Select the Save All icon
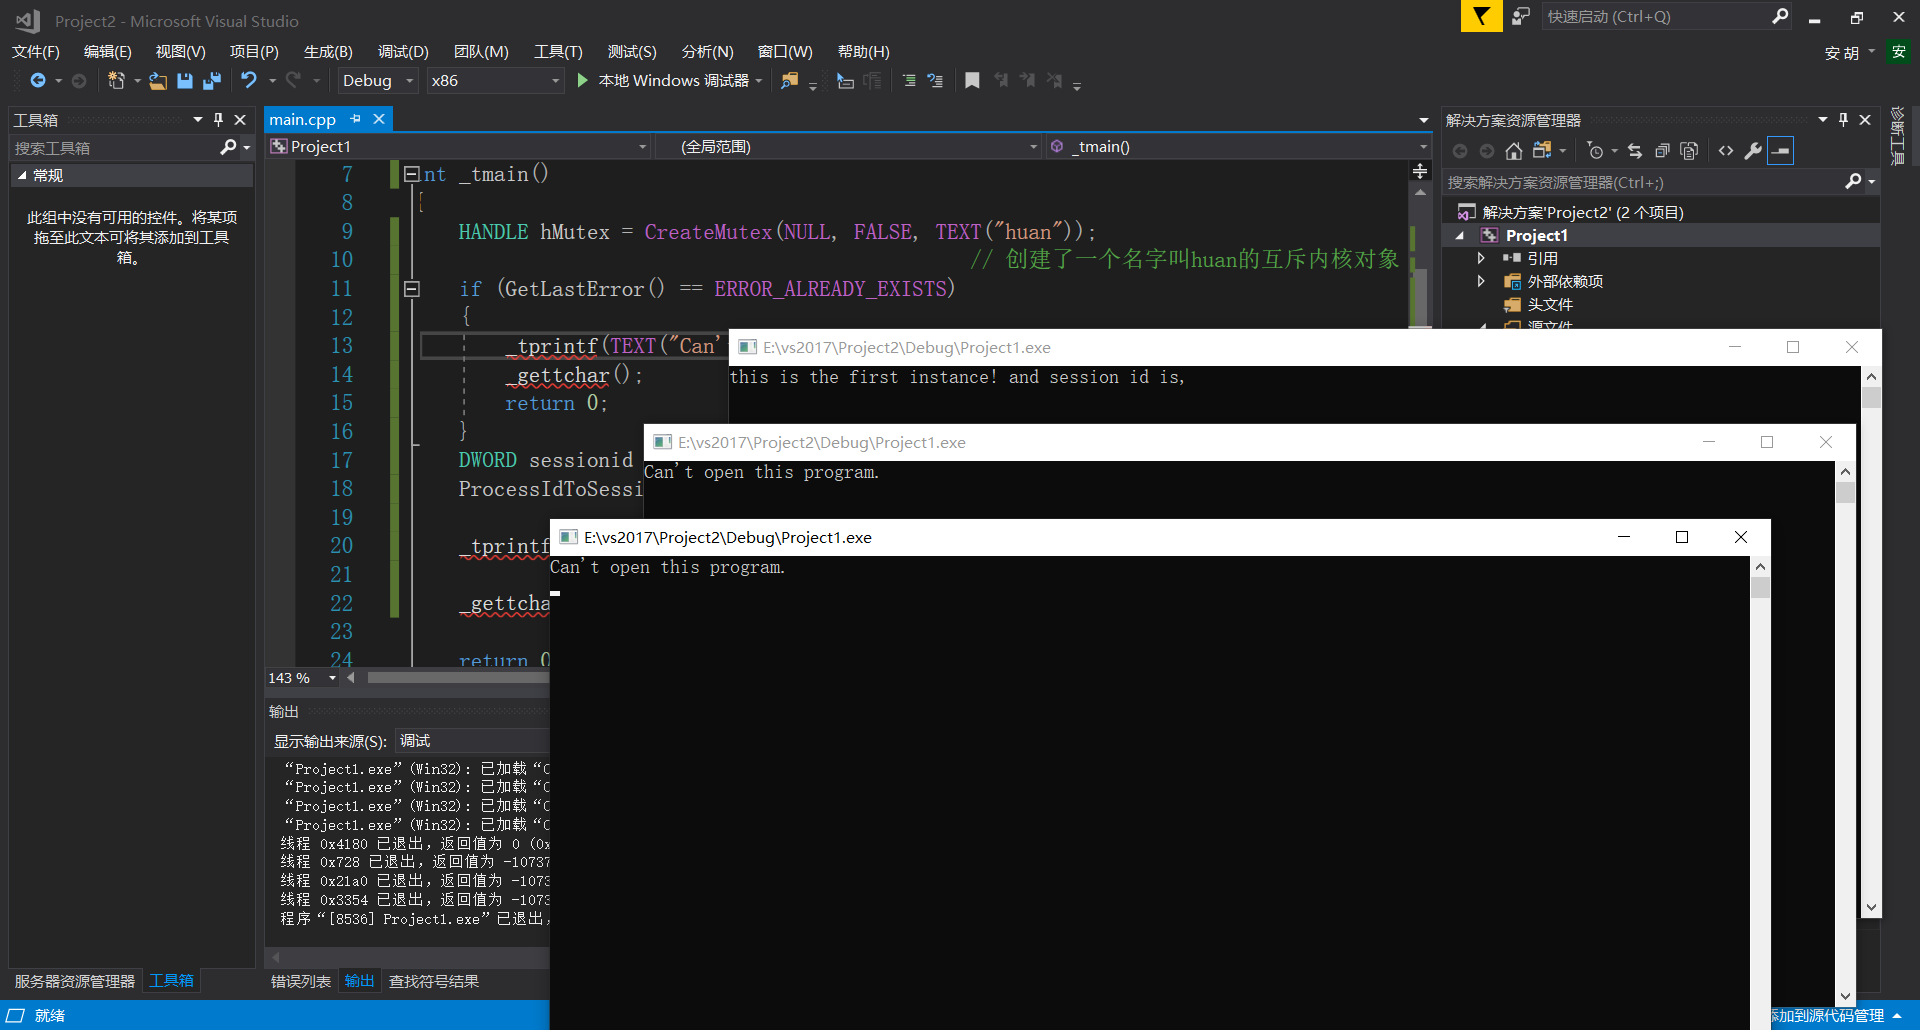The width and height of the screenshot is (1920, 1030). click(211, 81)
